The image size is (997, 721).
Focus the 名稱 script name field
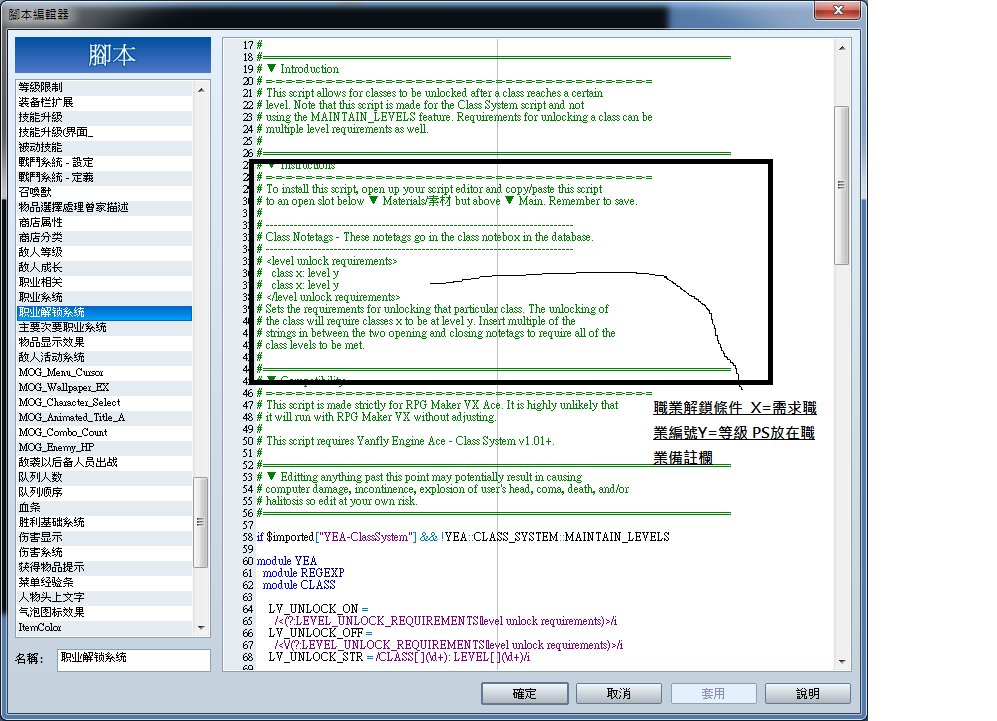[x=134, y=659]
